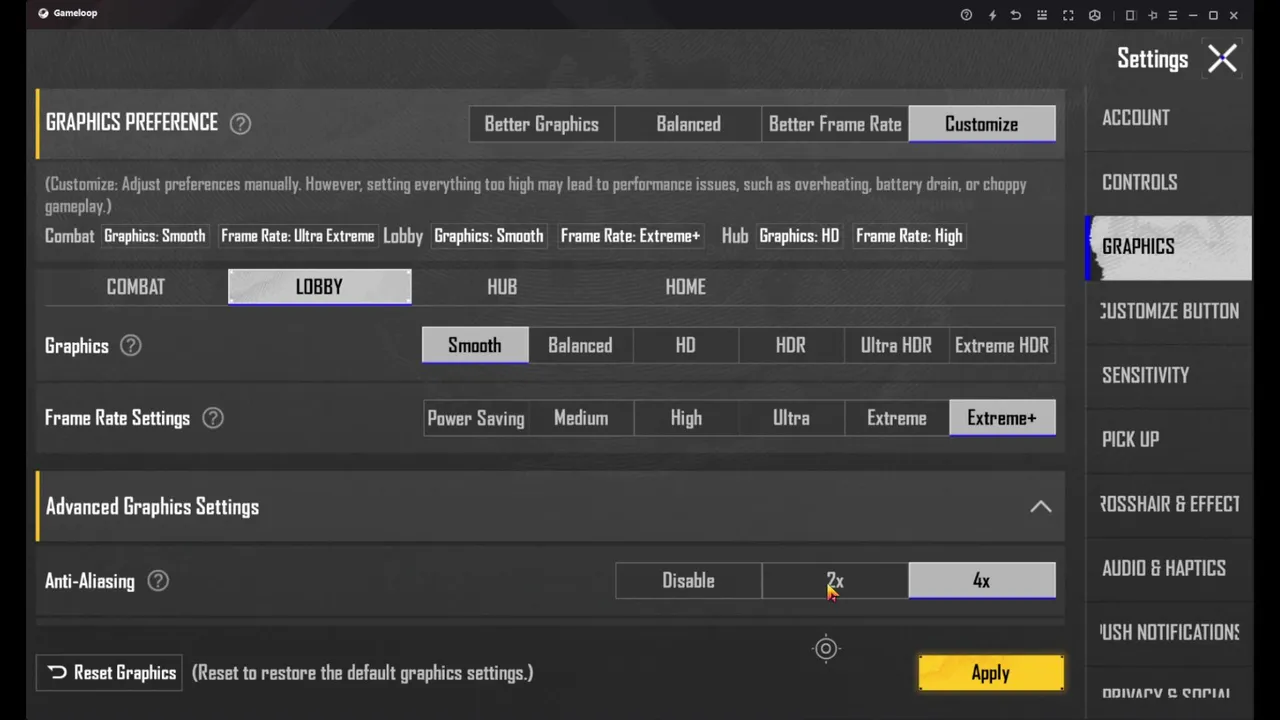The width and height of the screenshot is (1280, 720).
Task: Click 'Frame Rate: Extreme+' lobby summary tag
Action: tap(630, 236)
